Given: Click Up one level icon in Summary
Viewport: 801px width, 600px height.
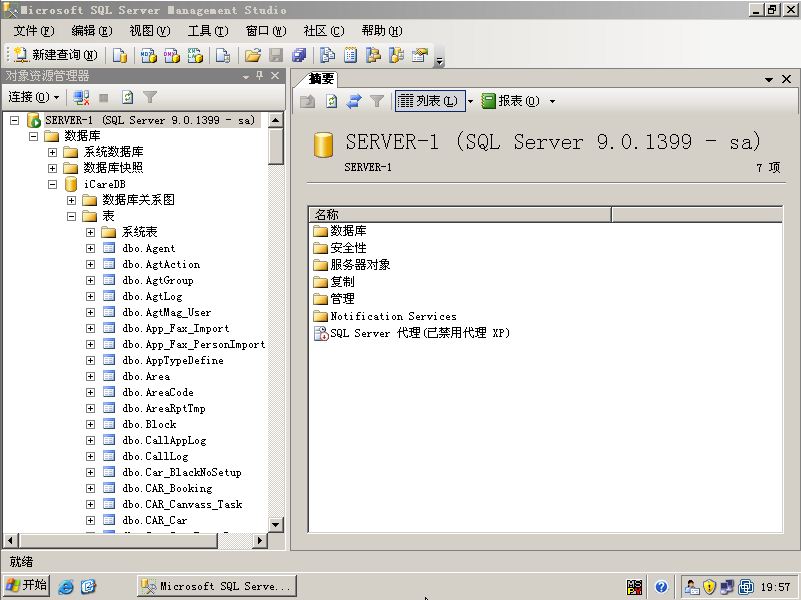Looking at the screenshot, I should click(308, 101).
